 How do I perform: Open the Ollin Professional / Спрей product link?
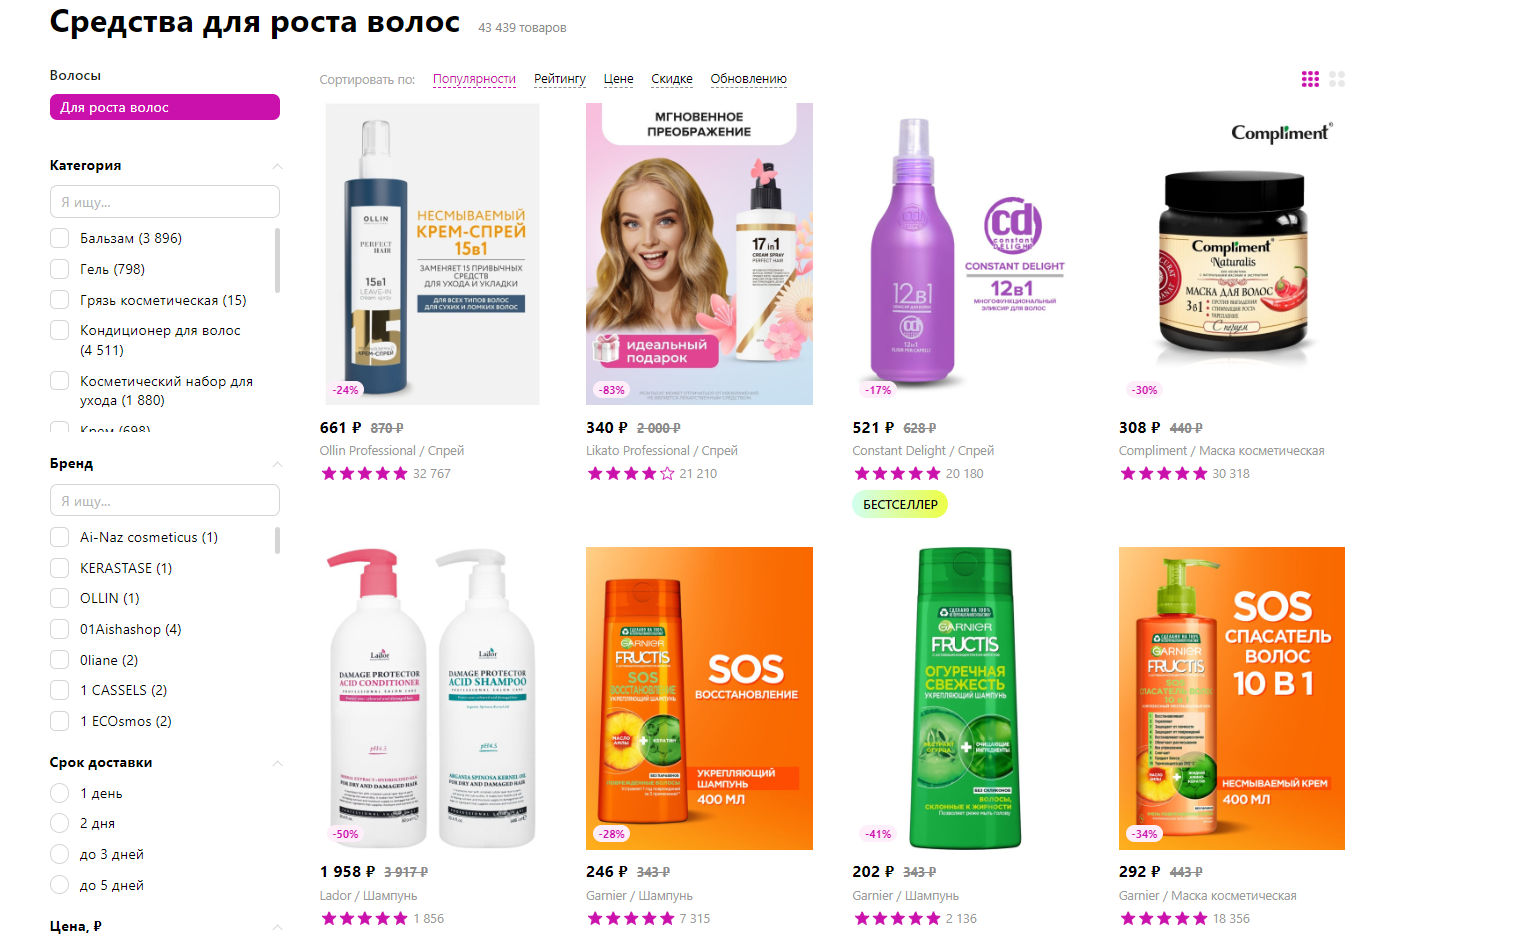click(392, 451)
